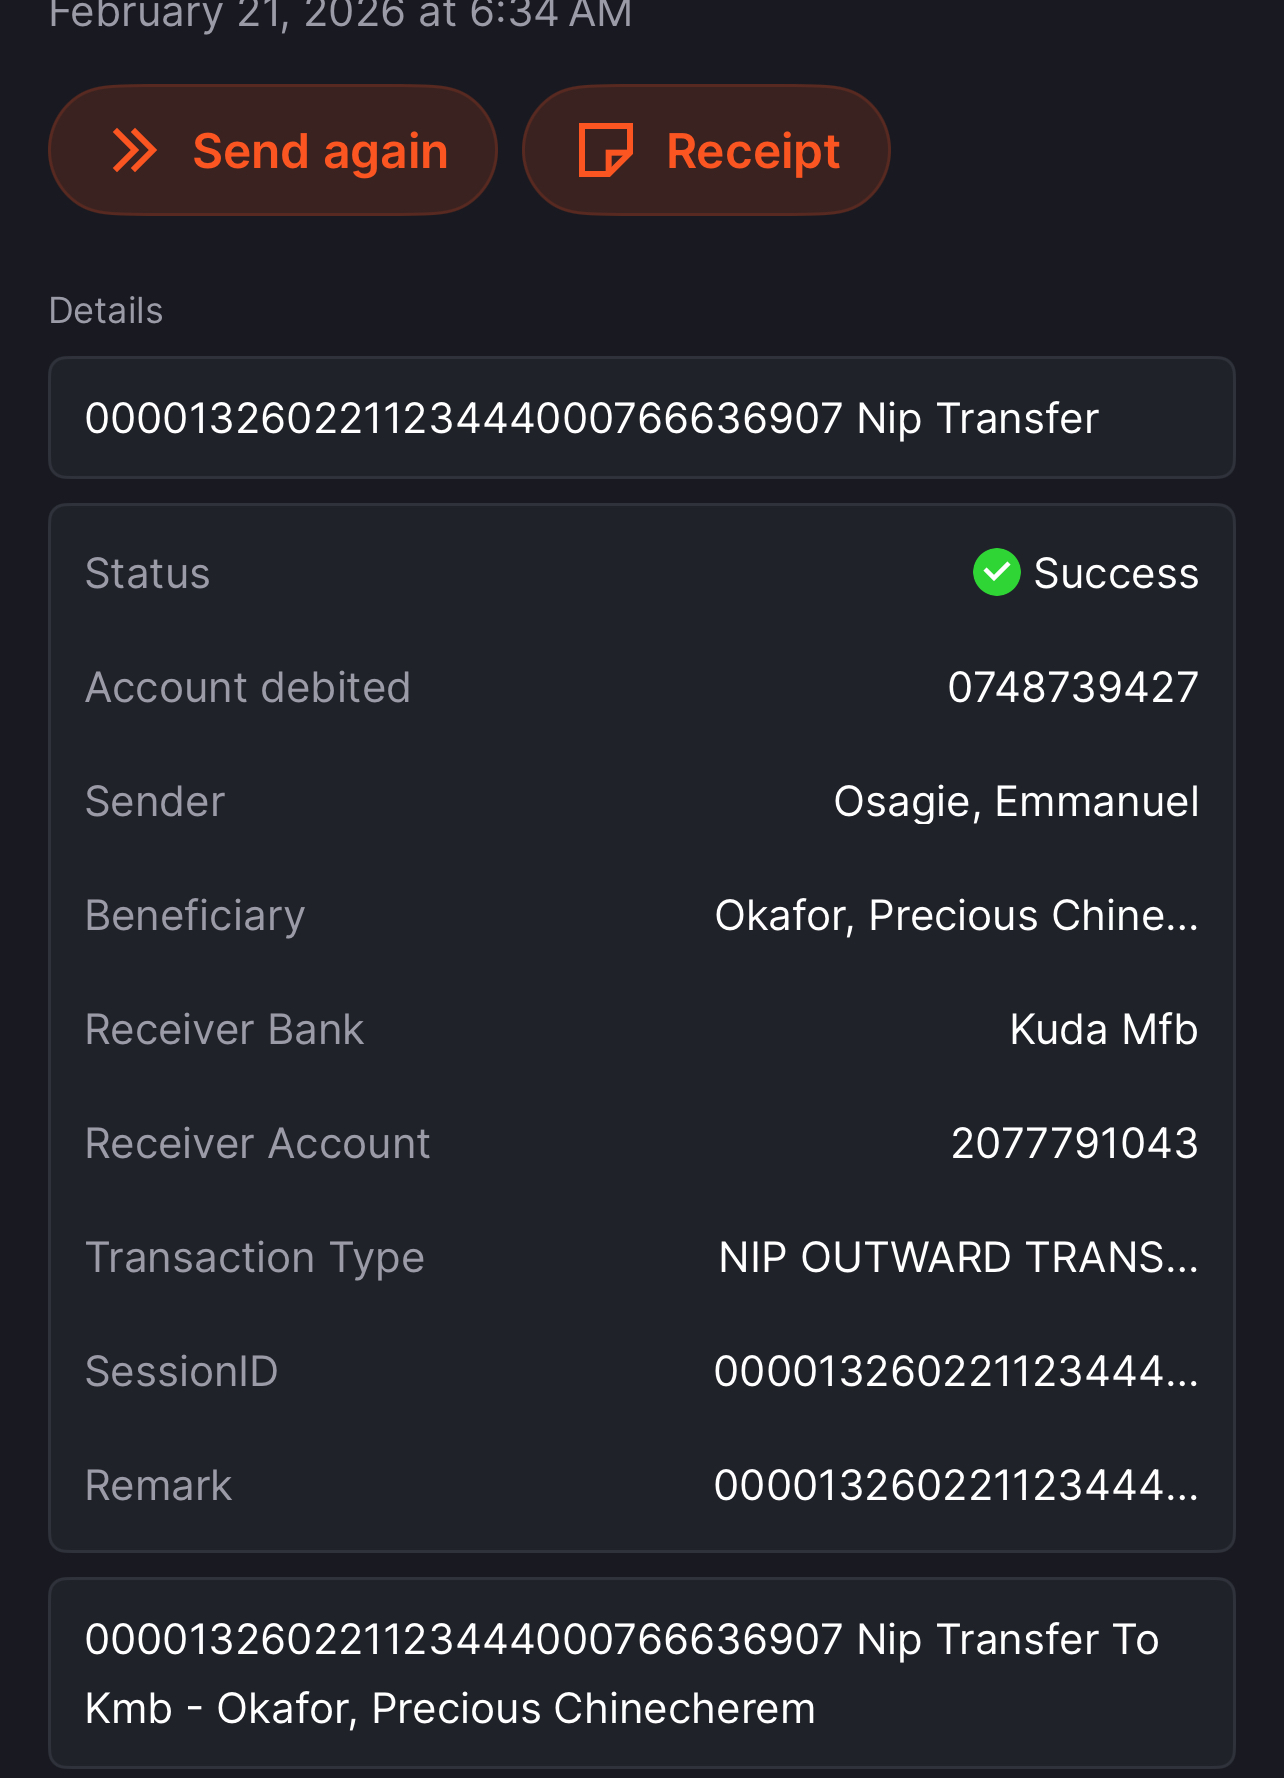Click the Details section heading
Image resolution: width=1284 pixels, height=1778 pixels.
pyautogui.click(x=105, y=311)
